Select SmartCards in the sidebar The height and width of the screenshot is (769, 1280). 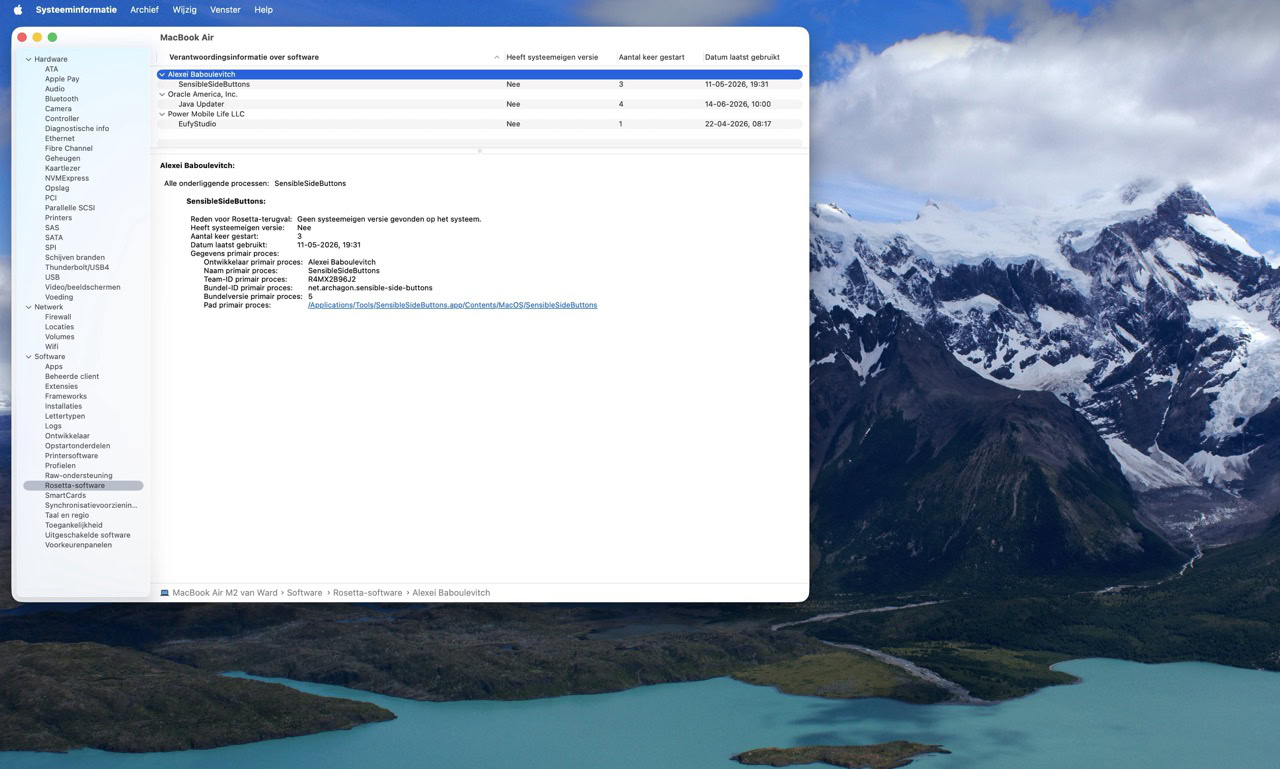[x=65, y=496]
